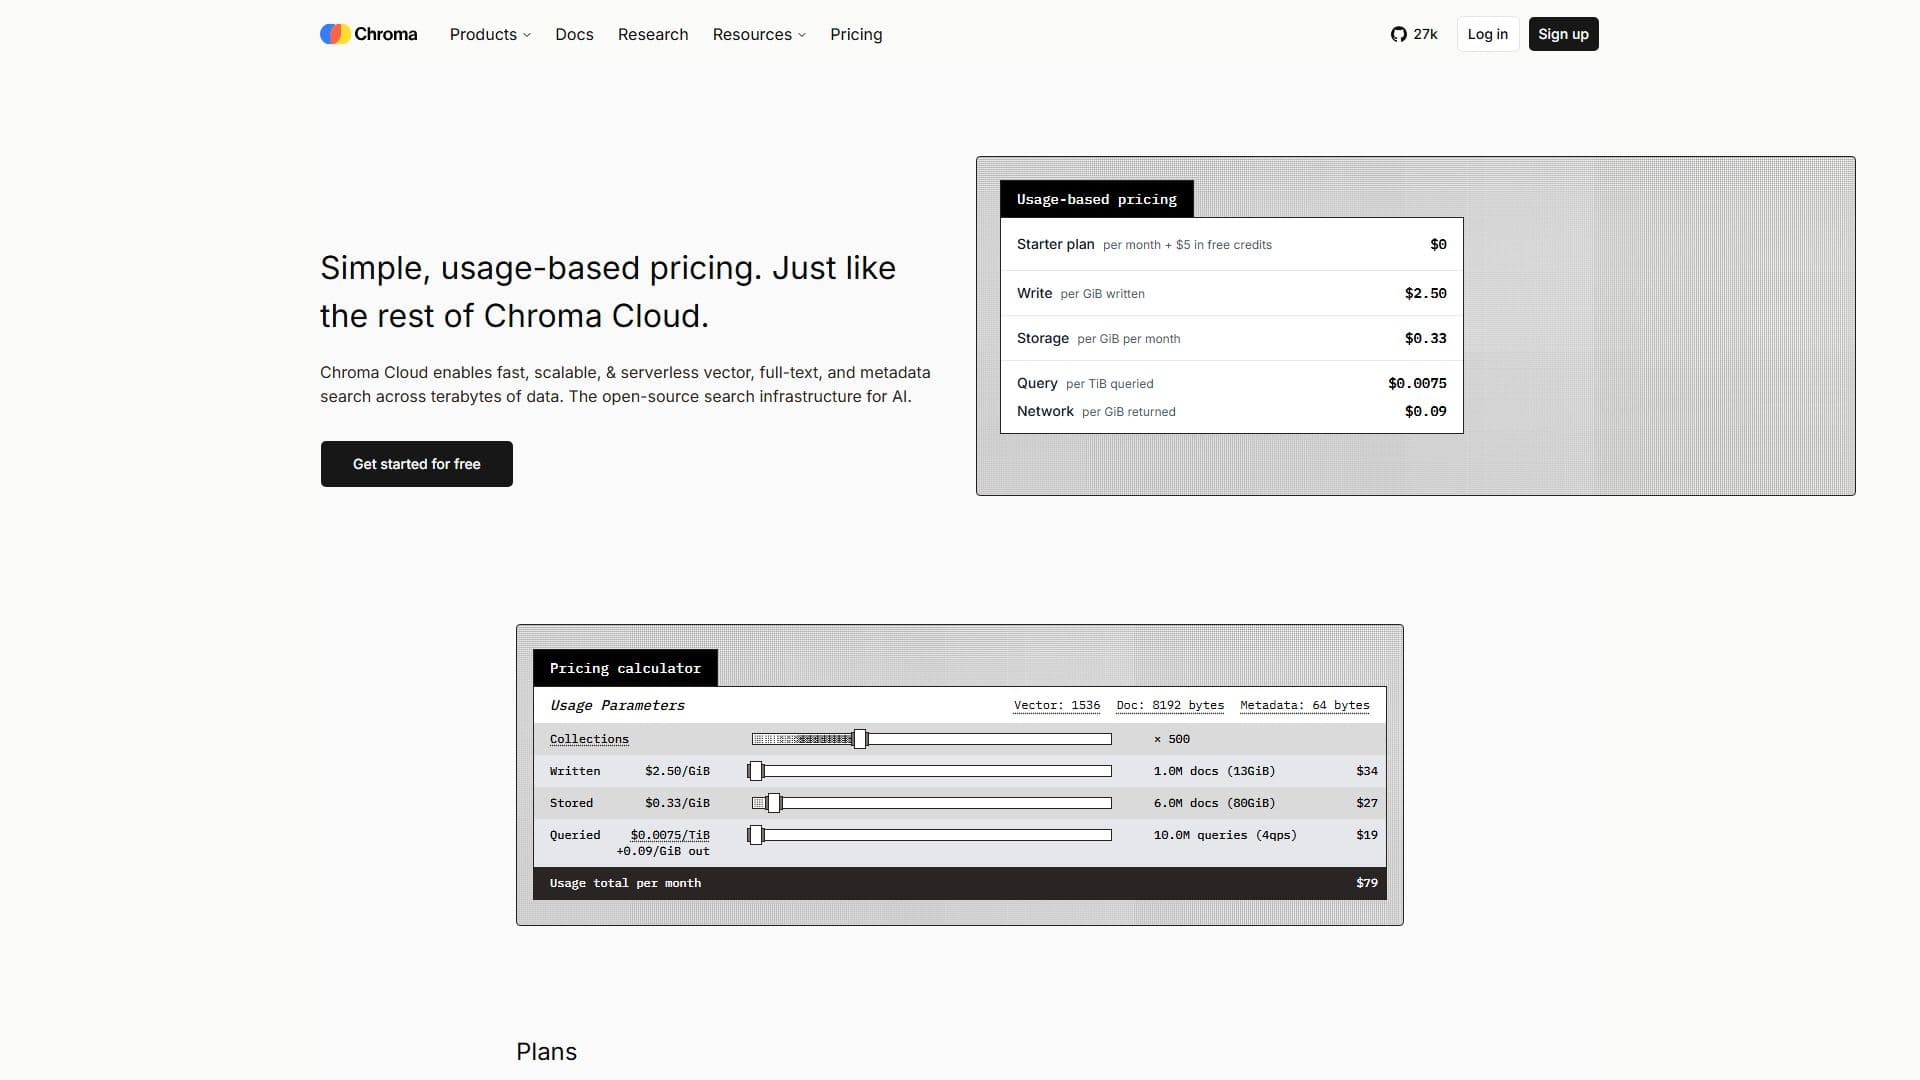Click the Collections slider handle
Viewport: 1920px width, 1080px height.
tap(860, 739)
